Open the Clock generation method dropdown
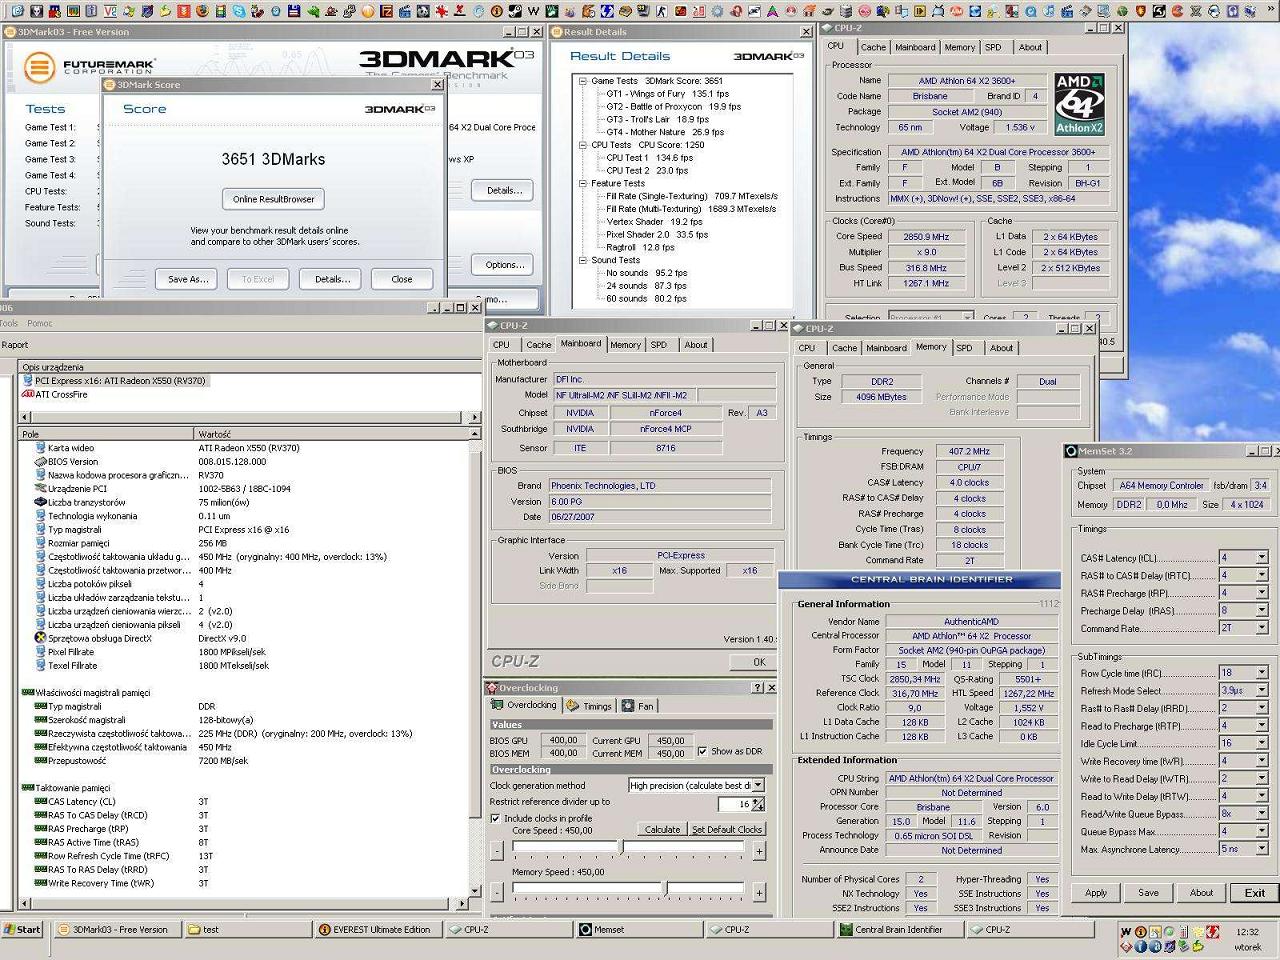1280x960 pixels. 758,786
